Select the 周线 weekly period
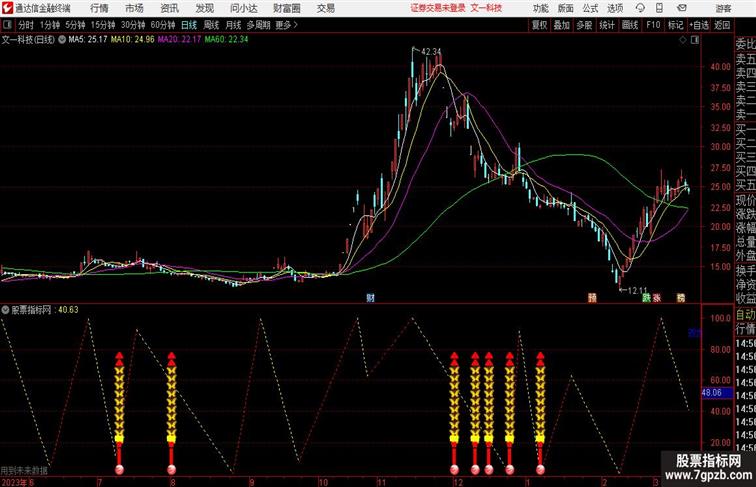Viewport: 756px width, 487px height. click(211, 25)
